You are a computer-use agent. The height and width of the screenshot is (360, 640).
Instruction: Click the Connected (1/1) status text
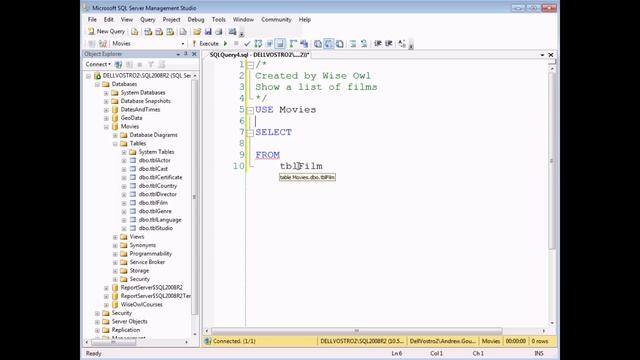[x=234, y=341]
